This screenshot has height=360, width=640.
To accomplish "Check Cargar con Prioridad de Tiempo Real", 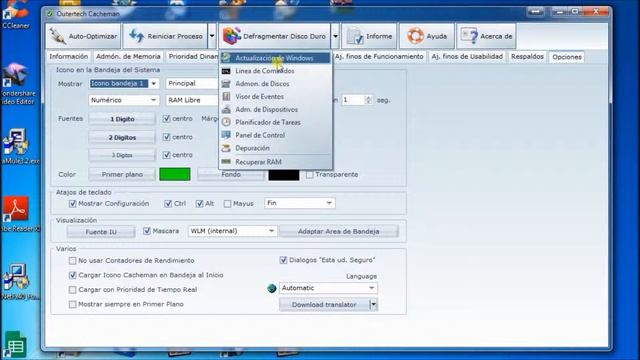I will click(73, 290).
